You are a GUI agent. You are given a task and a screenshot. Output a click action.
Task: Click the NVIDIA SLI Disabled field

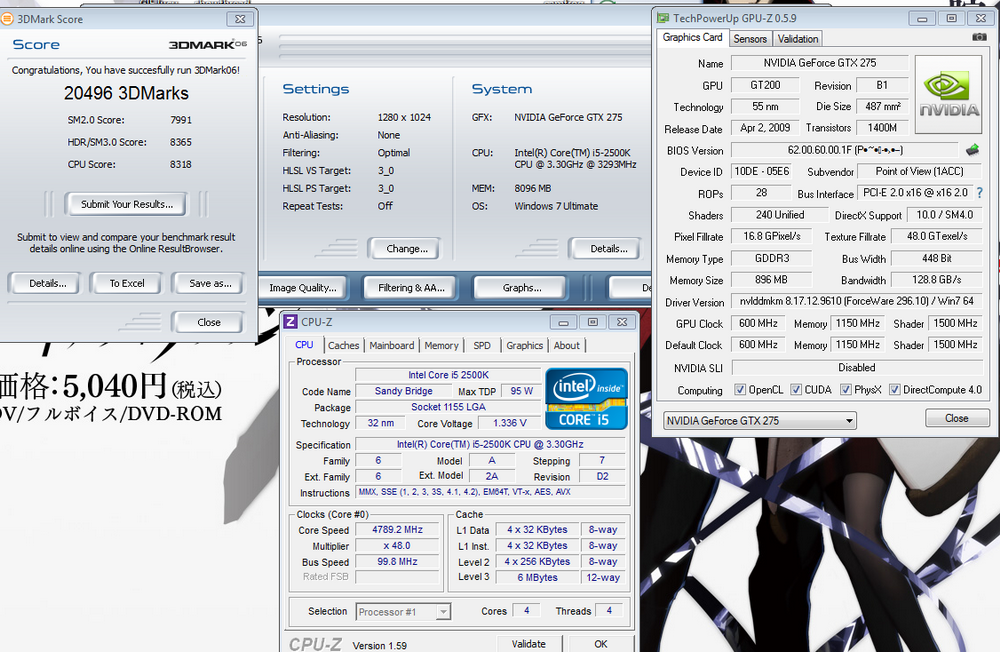(x=857, y=367)
